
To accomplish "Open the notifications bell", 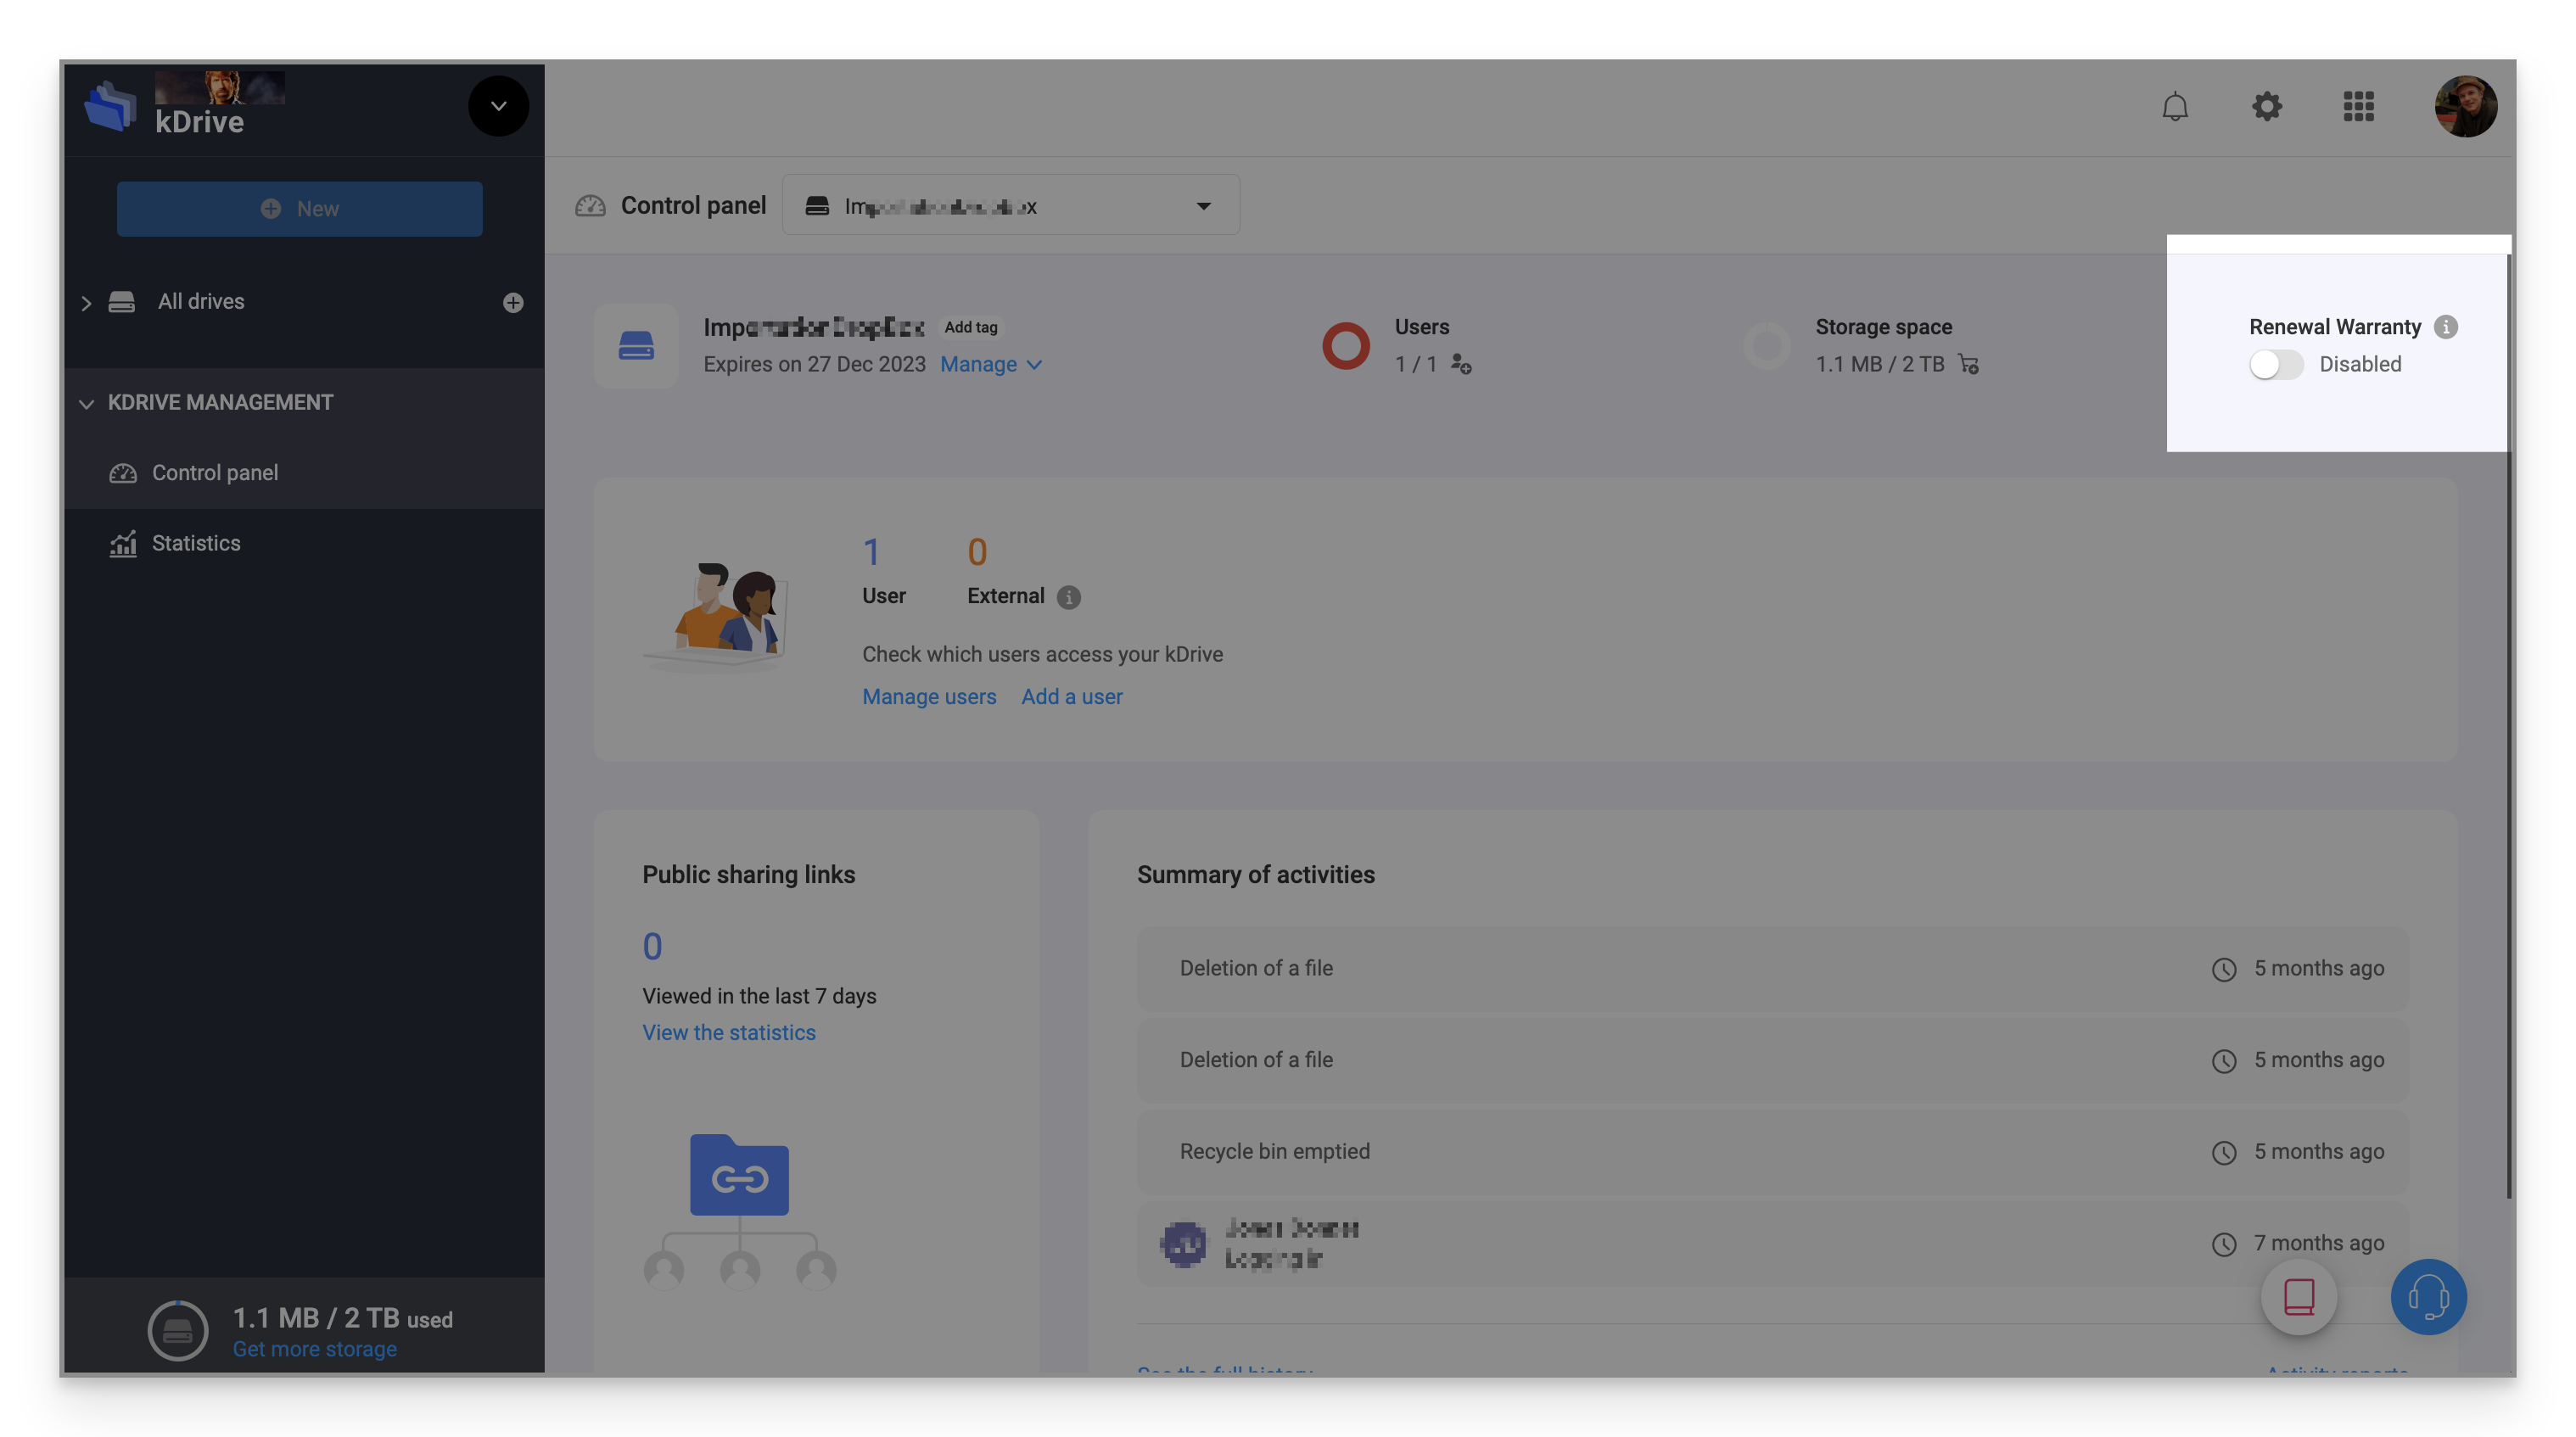I will (2176, 106).
